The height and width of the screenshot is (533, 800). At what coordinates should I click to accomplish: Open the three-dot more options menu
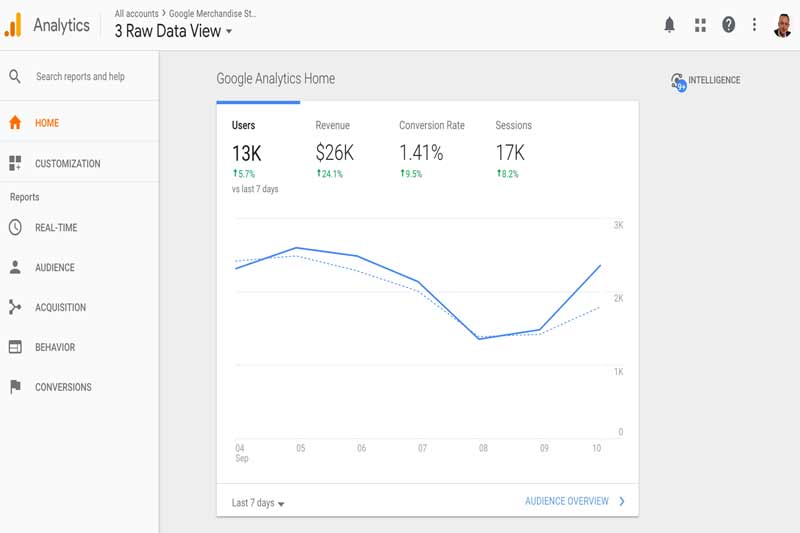tap(754, 24)
